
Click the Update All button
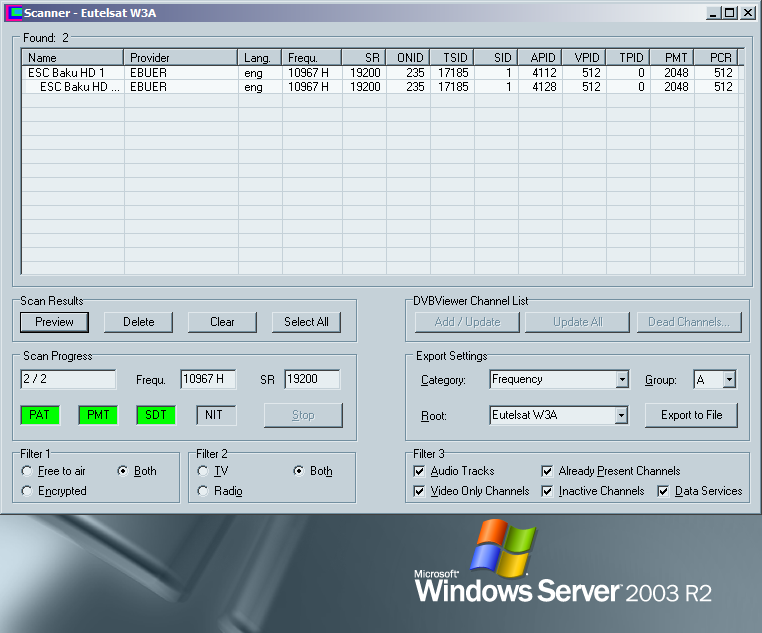tap(577, 322)
